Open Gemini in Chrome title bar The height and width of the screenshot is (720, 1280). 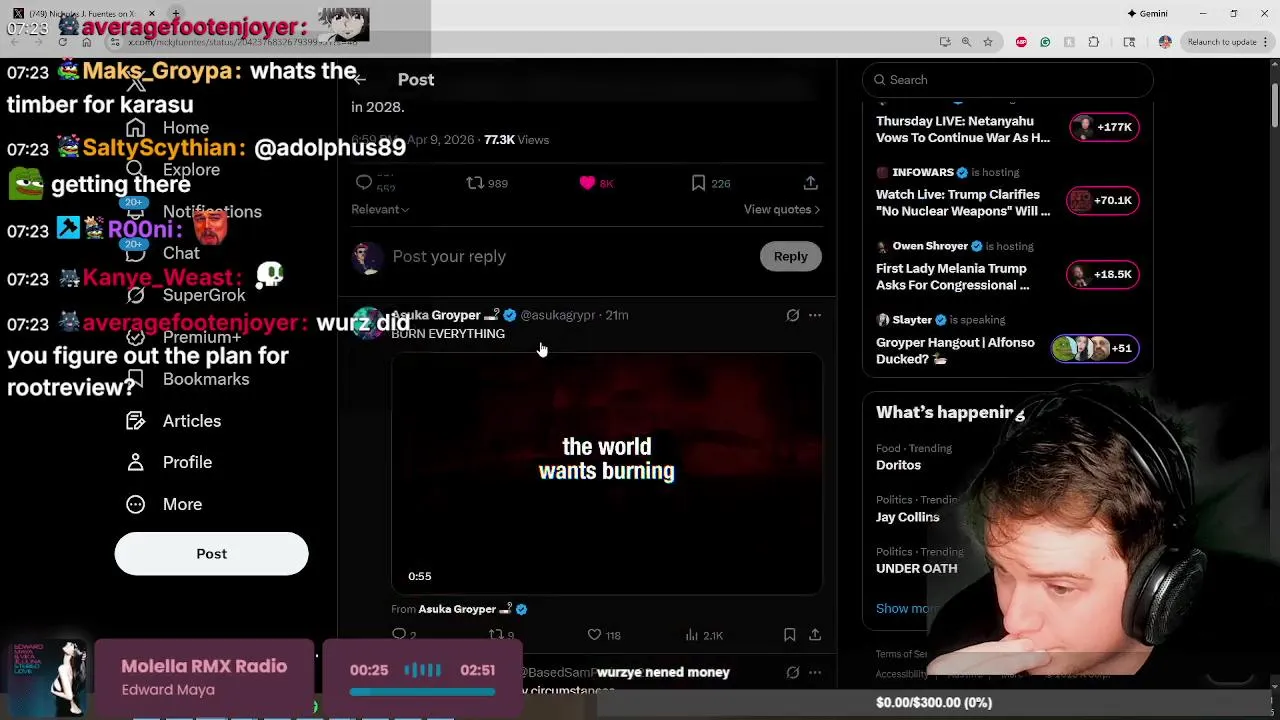coord(1147,14)
